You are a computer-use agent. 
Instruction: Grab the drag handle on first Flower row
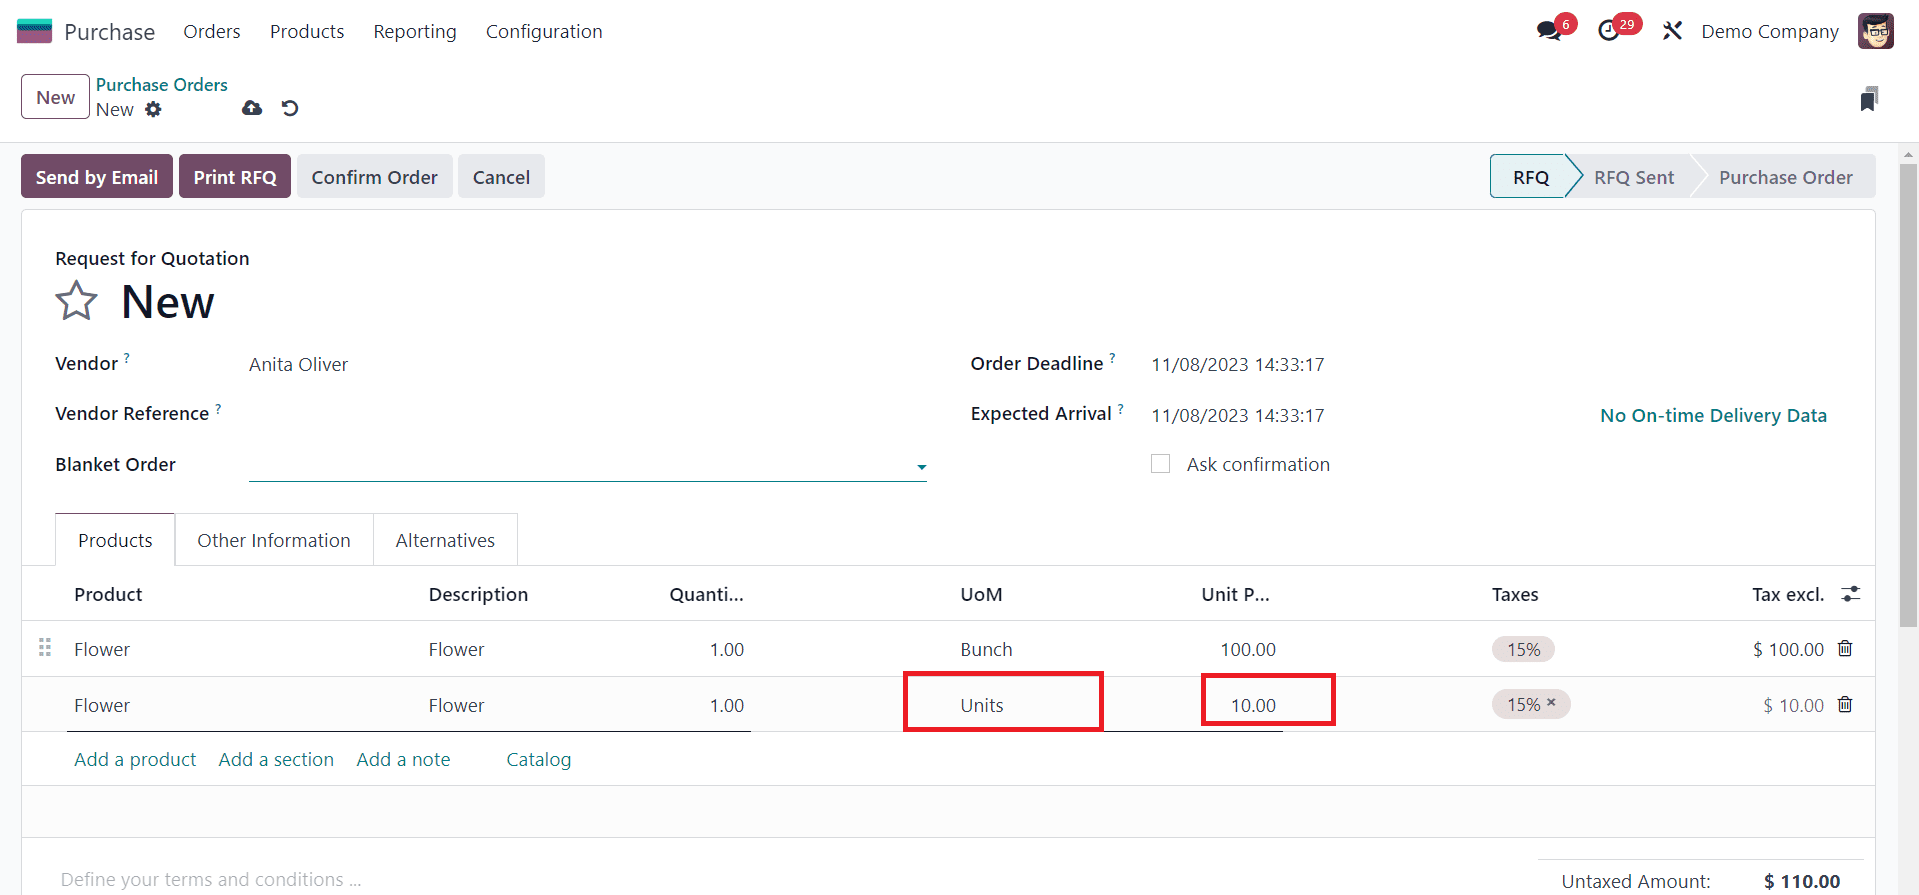pos(45,648)
